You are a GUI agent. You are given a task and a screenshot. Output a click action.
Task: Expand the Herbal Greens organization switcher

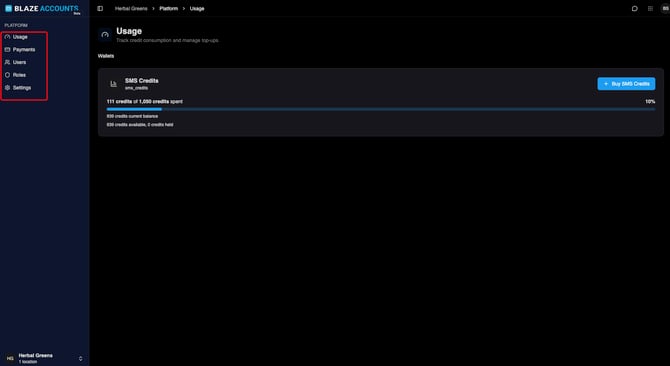(44, 358)
